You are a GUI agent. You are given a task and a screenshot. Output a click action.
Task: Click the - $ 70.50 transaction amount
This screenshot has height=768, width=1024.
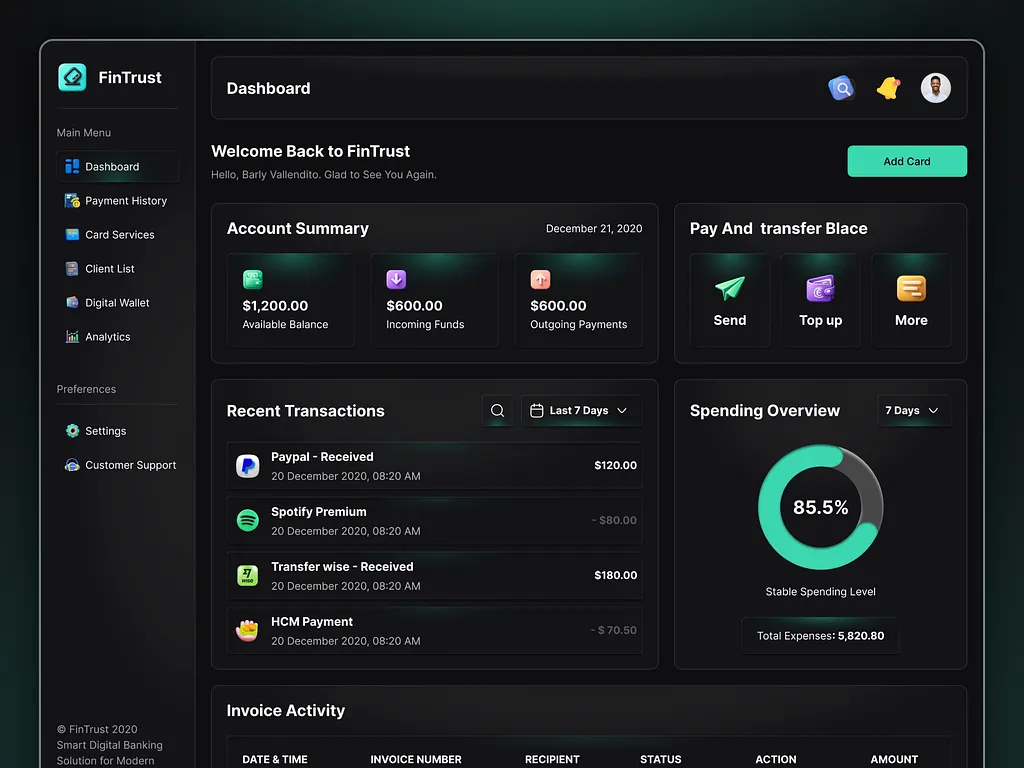pyautogui.click(x=613, y=630)
